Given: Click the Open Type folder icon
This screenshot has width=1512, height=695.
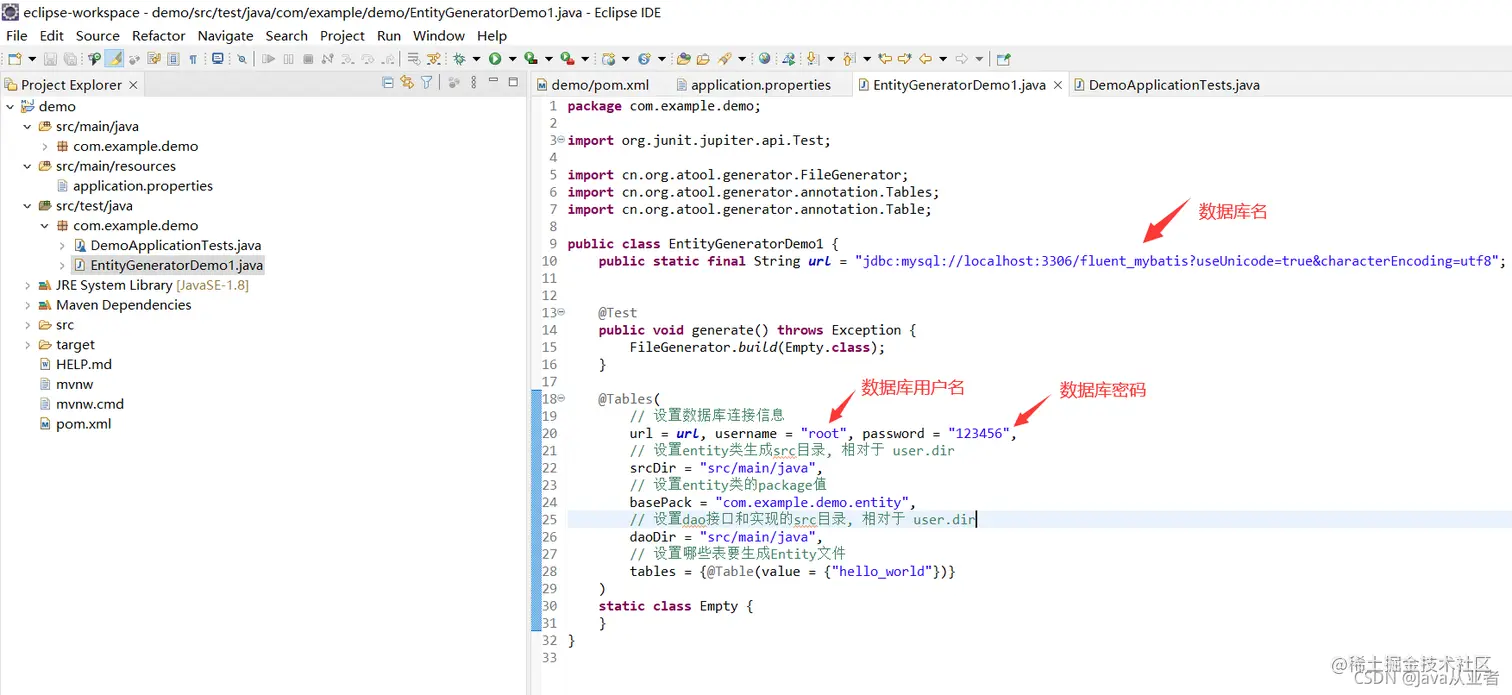Looking at the screenshot, I should click(683, 59).
